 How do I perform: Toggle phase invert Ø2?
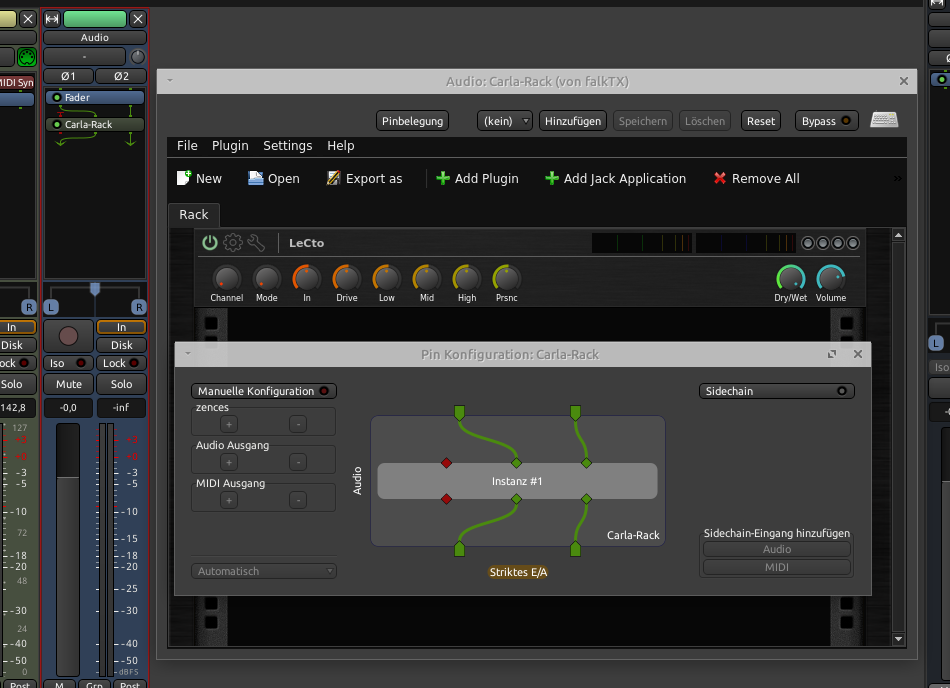point(121,76)
